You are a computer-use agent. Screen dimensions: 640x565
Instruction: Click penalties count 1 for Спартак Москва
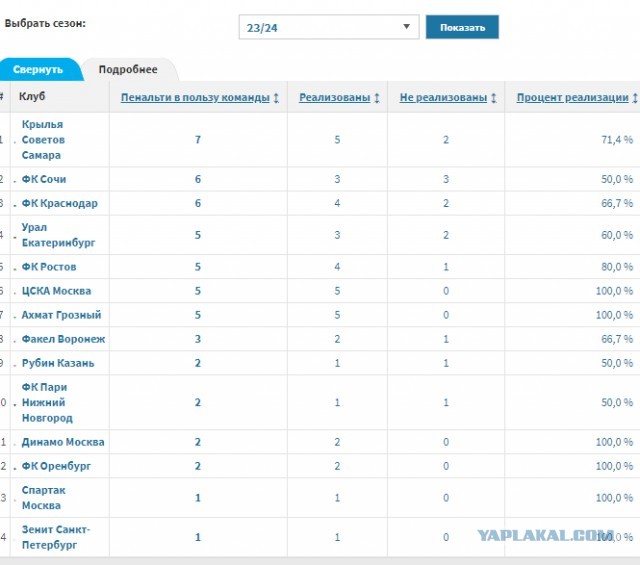tap(198, 498)
